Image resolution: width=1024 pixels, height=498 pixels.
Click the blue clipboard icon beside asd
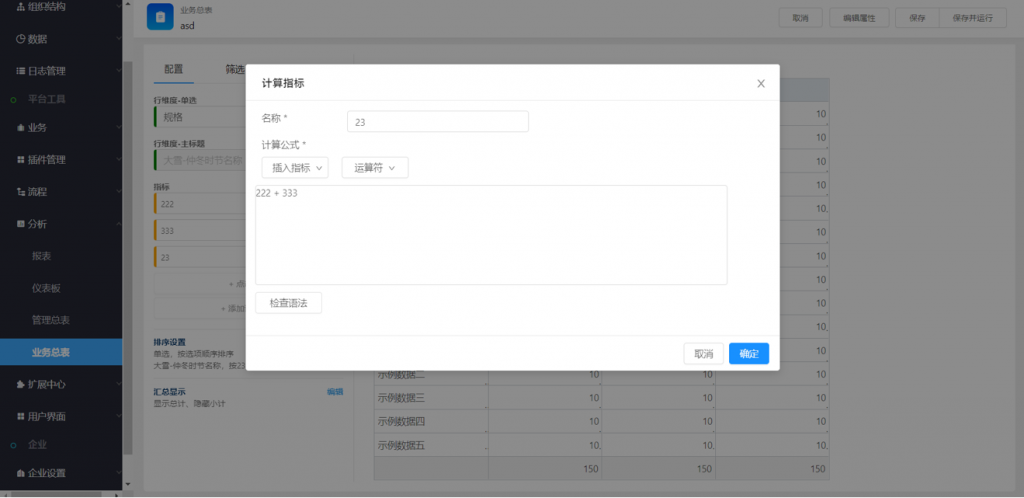click(x=160, y=17)
